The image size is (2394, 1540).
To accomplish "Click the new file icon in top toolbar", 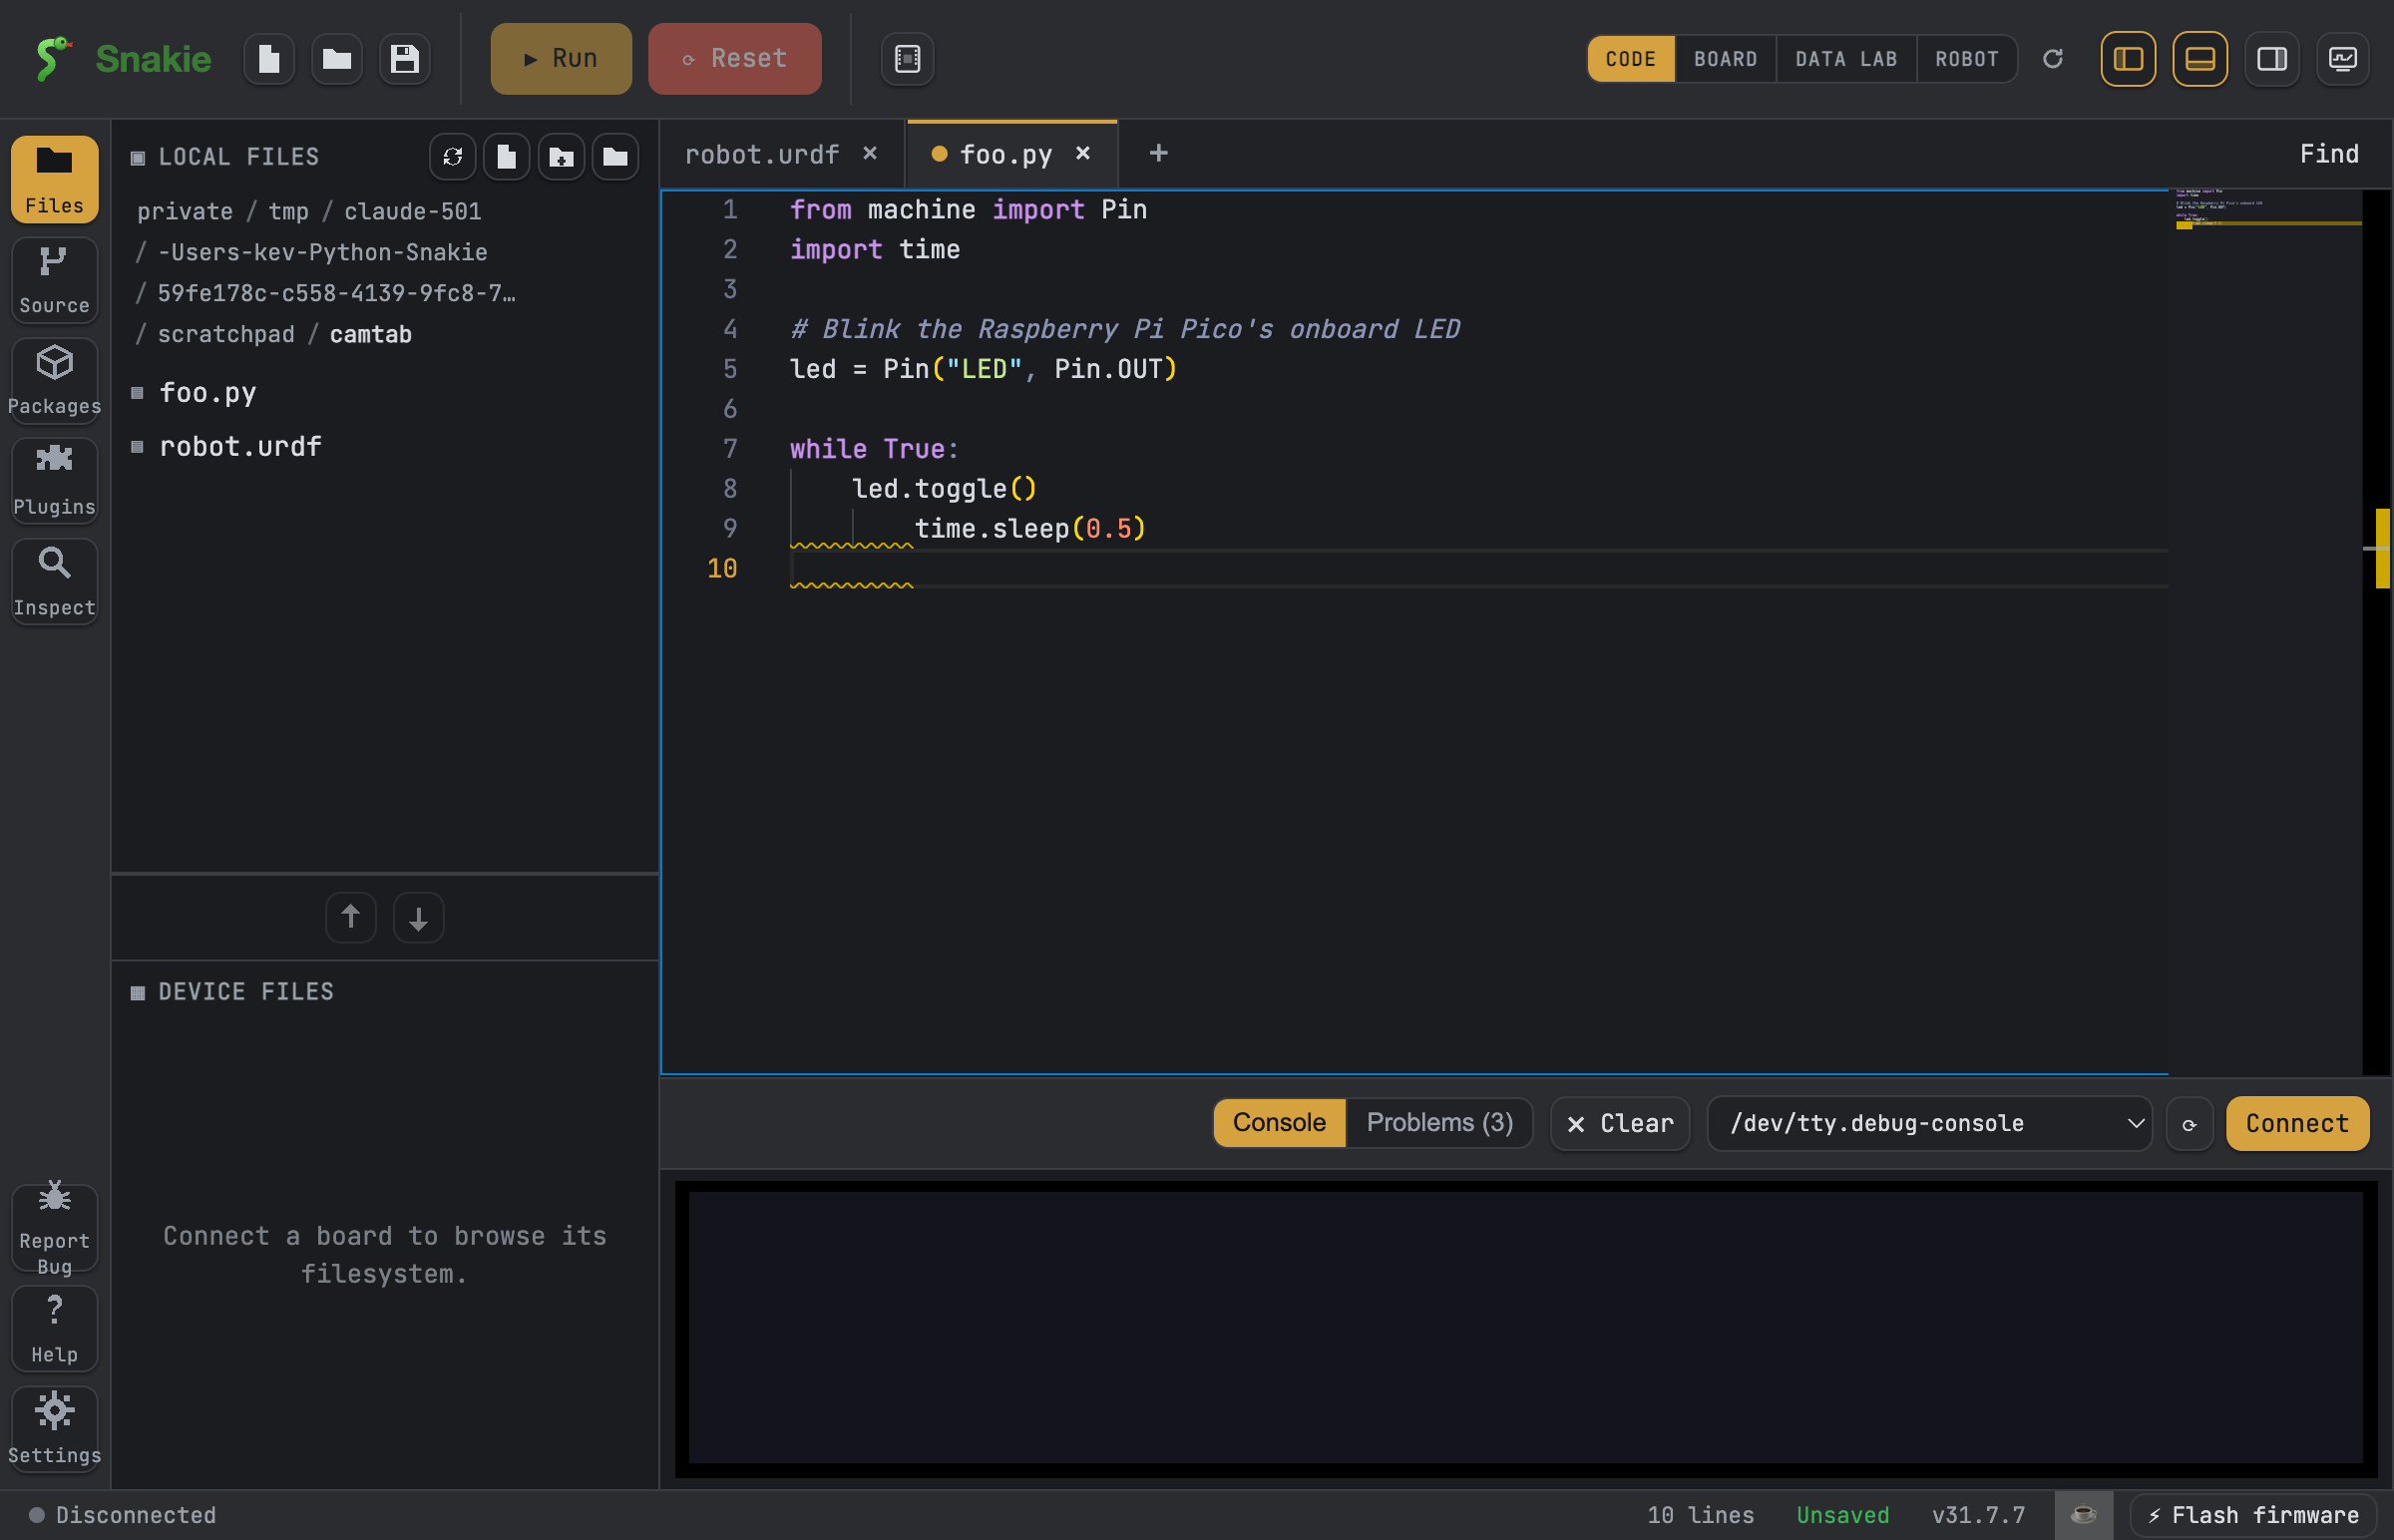I will [269, 59].
